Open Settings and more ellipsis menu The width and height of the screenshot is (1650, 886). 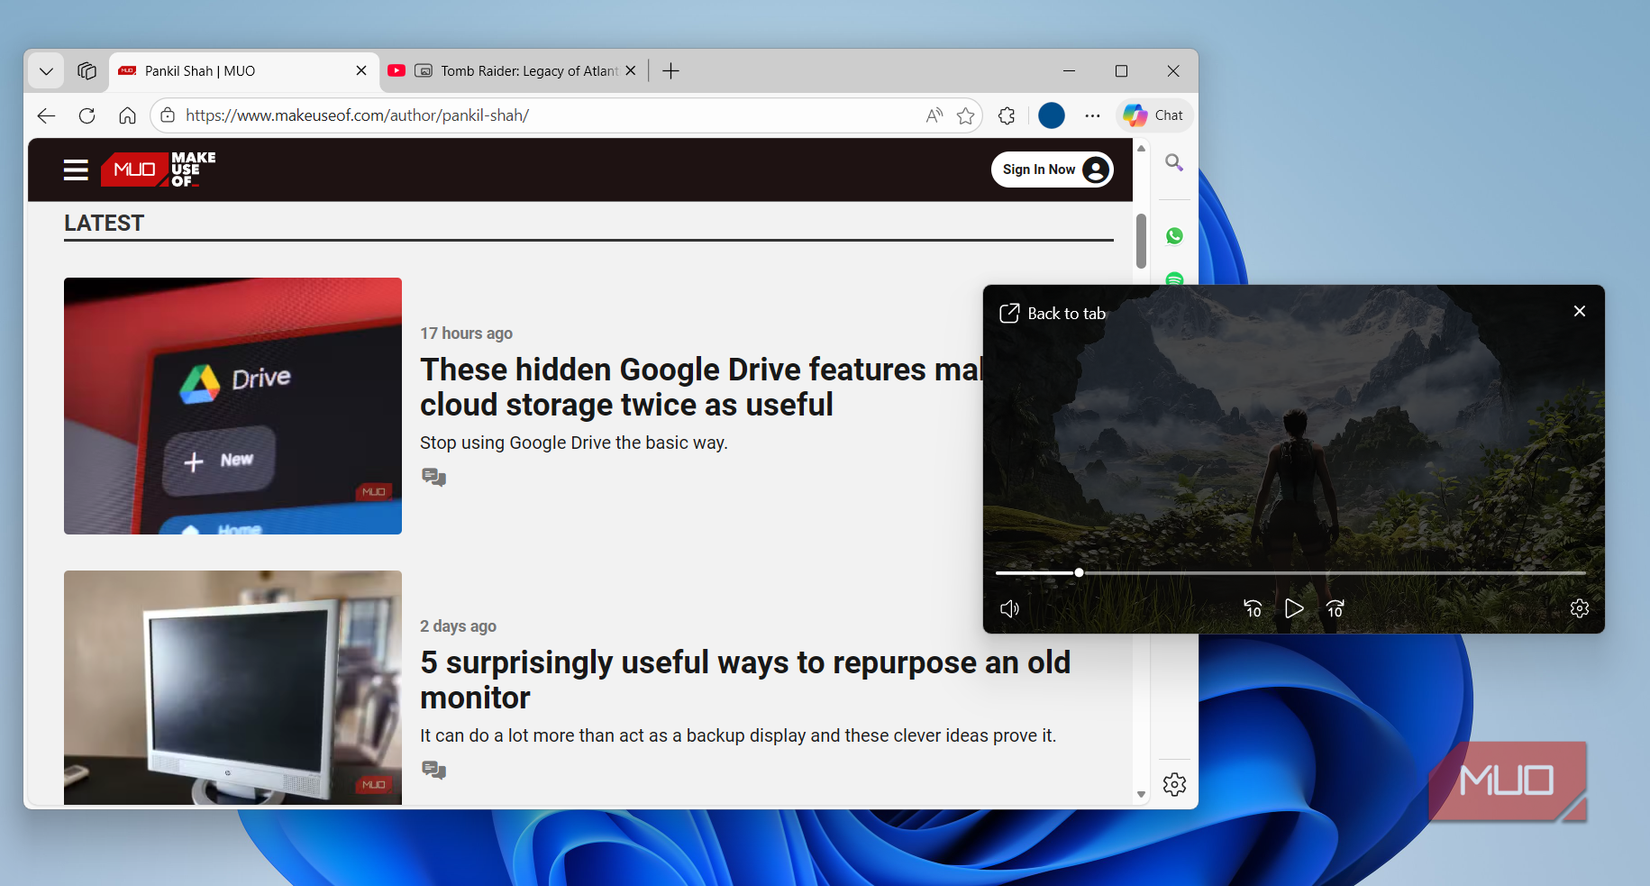tap(1093, 116)
